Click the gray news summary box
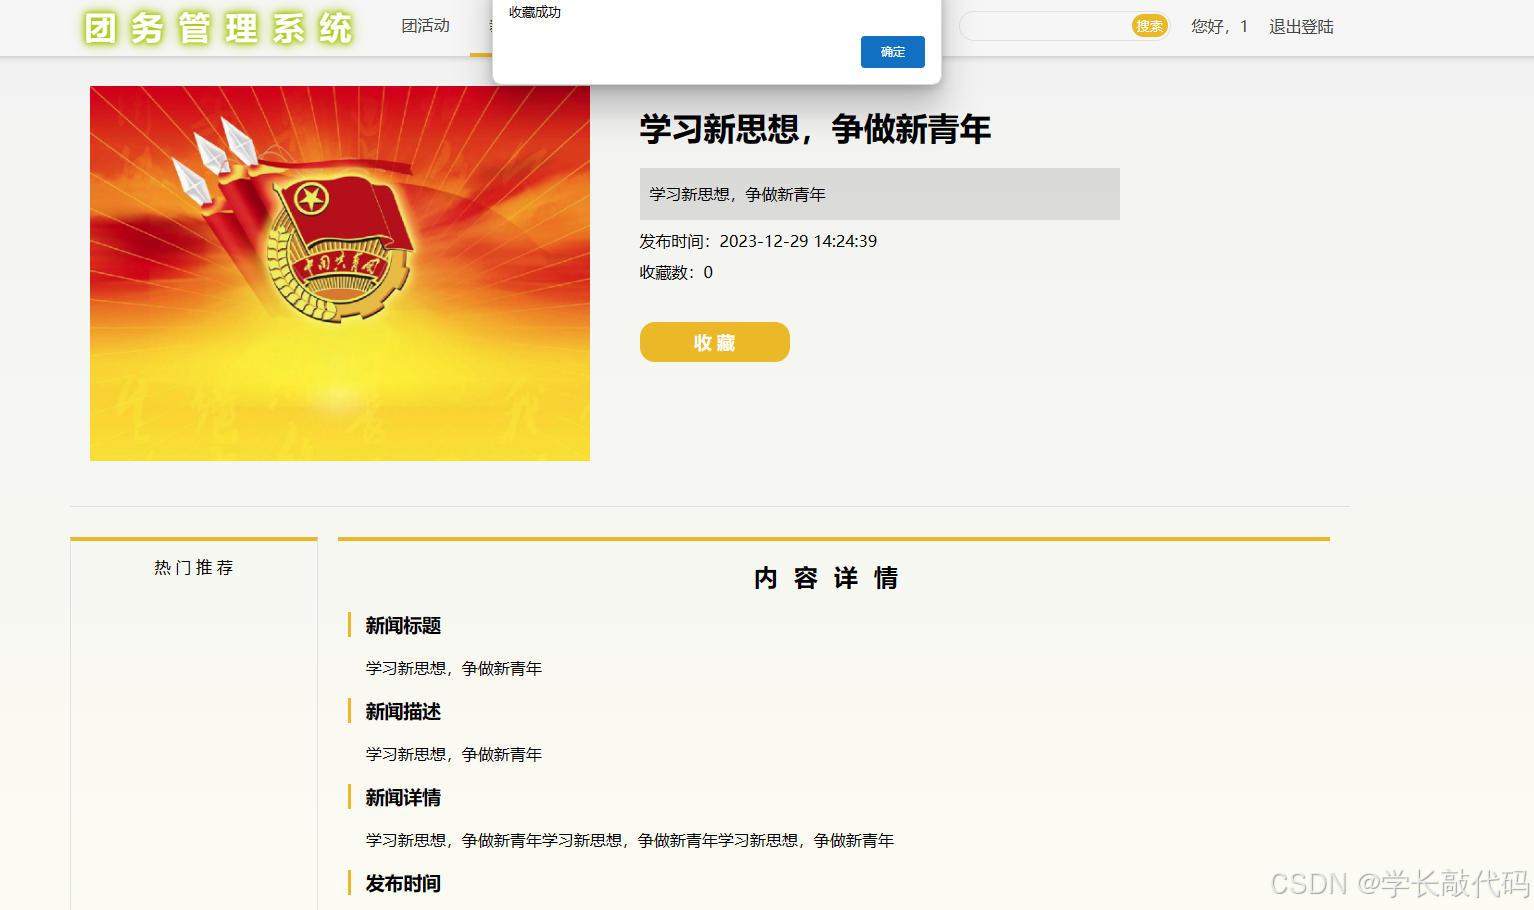The width and height of the screenshot is (1534, 910). pyautogui.click(x=879, y=193)
